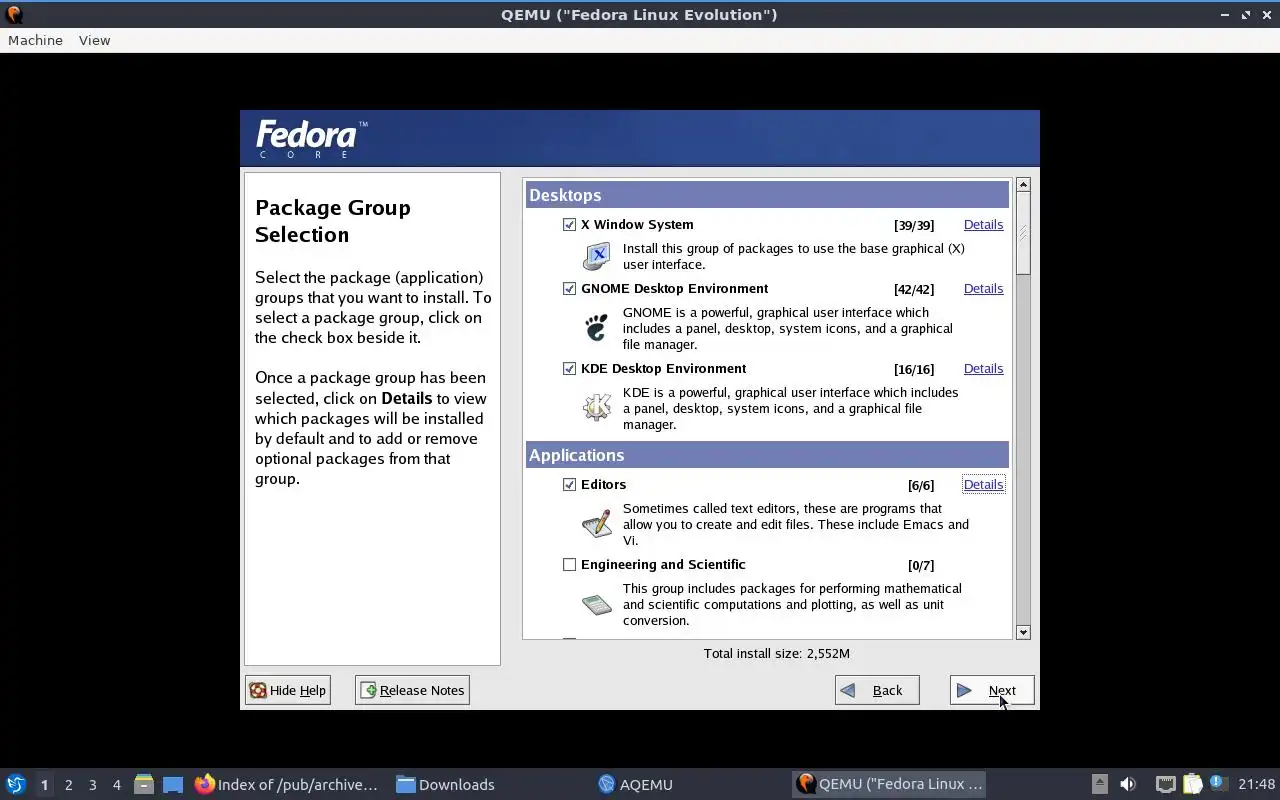Click the 21:48 clock

1257,784
